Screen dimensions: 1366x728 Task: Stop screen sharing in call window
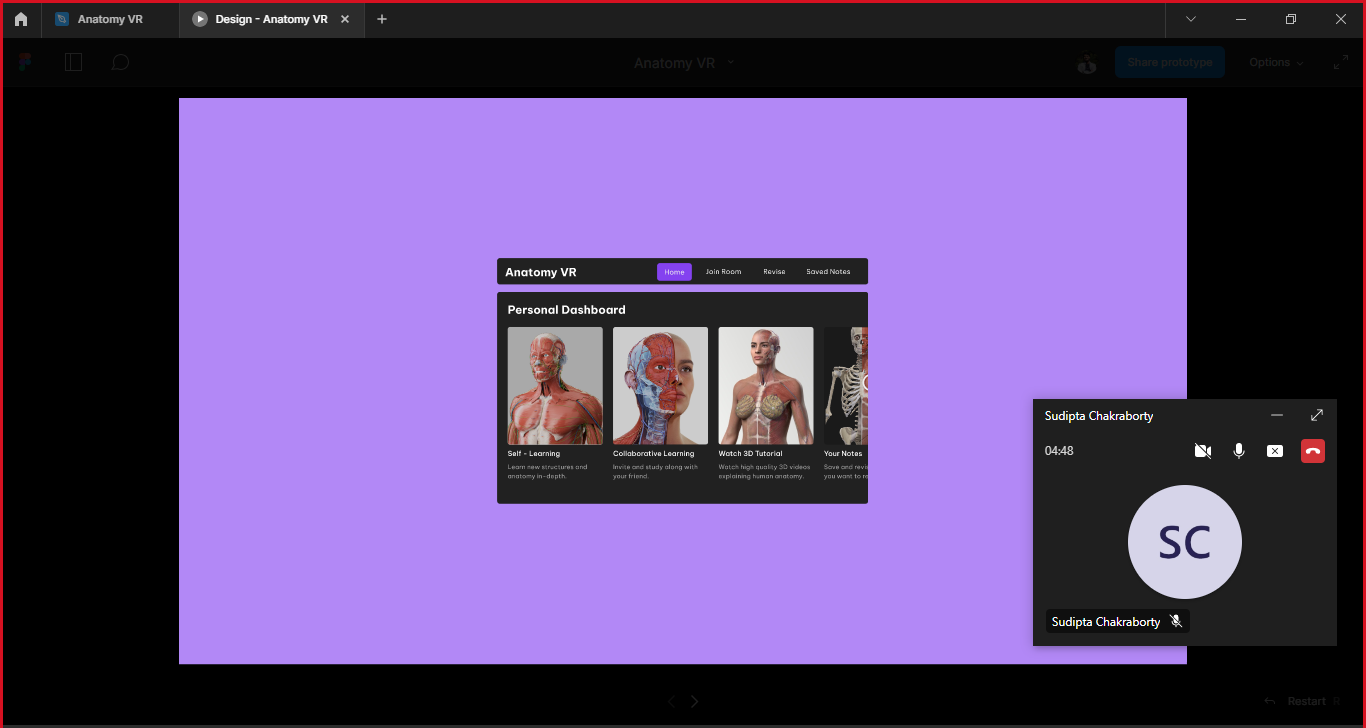click(x=1275, y=451)
